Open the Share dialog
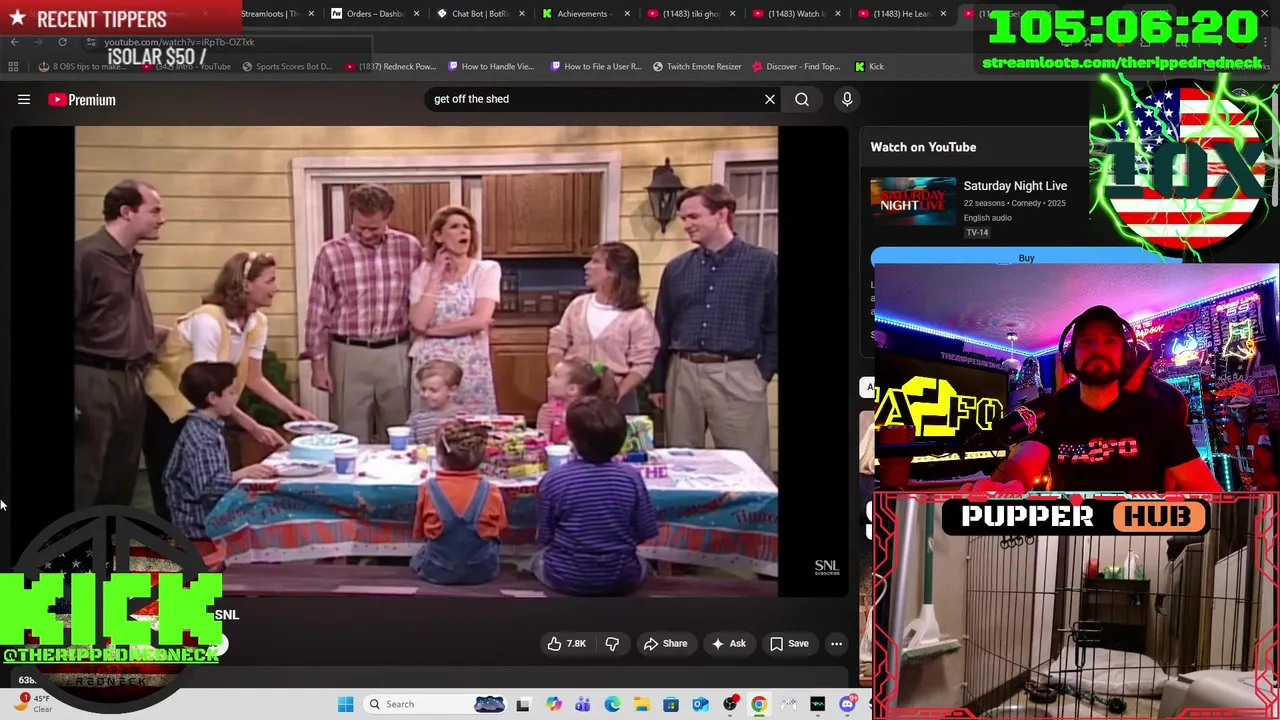The image size is (1280, 720). pos(666,644)
